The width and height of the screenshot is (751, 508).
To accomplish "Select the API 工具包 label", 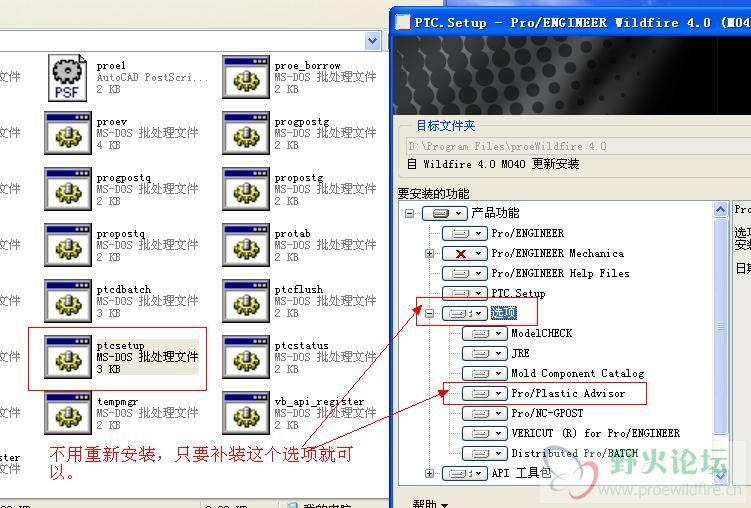I will click(x=521, y=474).
